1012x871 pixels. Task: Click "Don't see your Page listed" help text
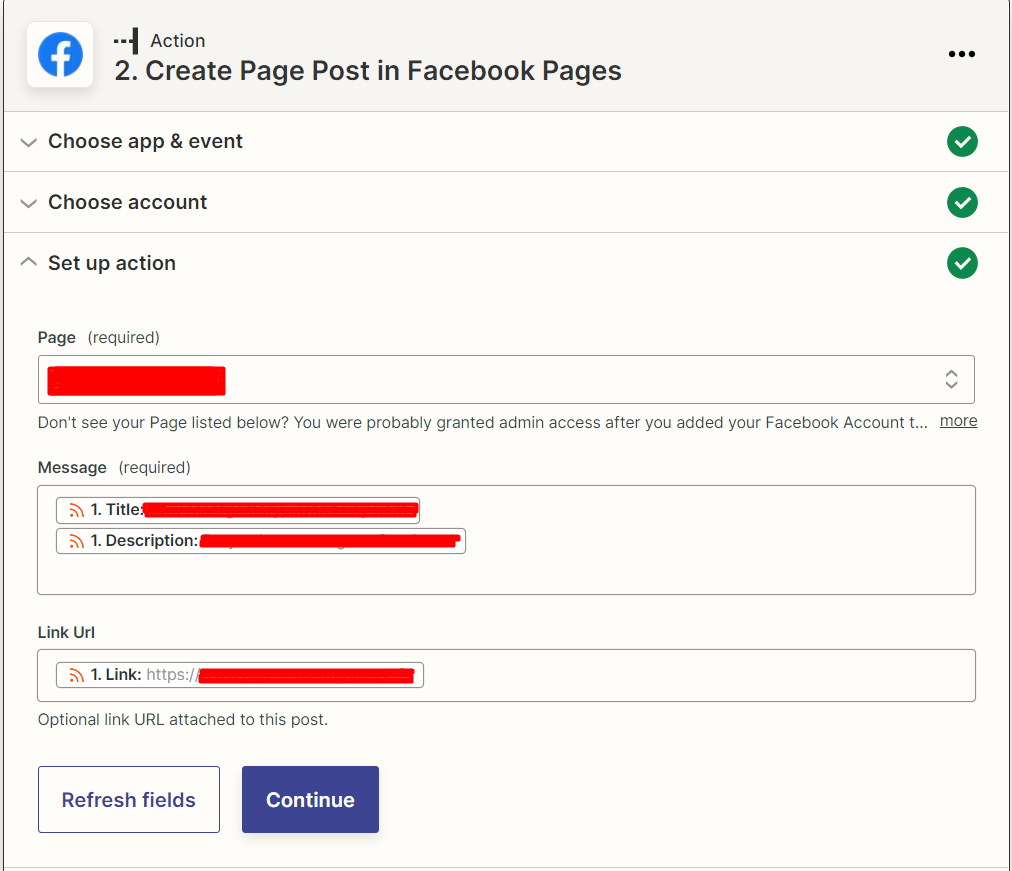[x=483, y=423]
